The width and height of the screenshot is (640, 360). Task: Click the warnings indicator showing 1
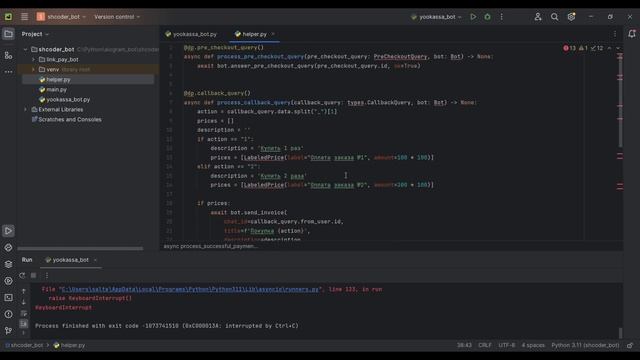583,48
